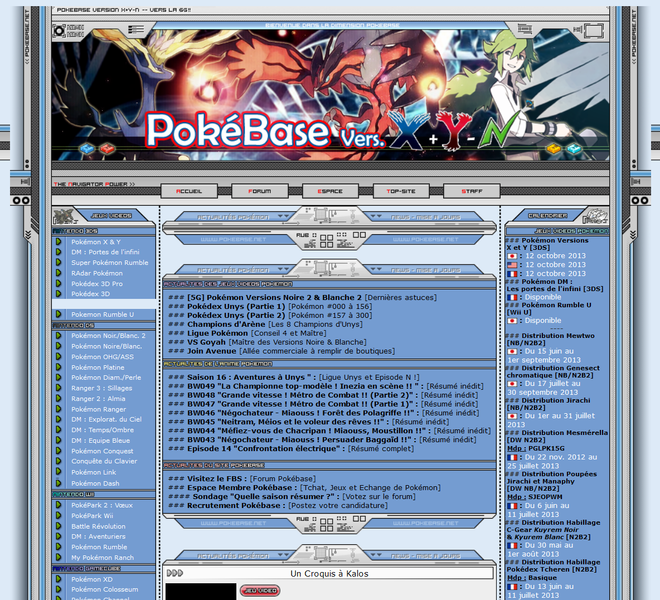The height and width of the screenshot is (600, 660).
Task: Click the cyan block icon on banner right
Action: 574,148
